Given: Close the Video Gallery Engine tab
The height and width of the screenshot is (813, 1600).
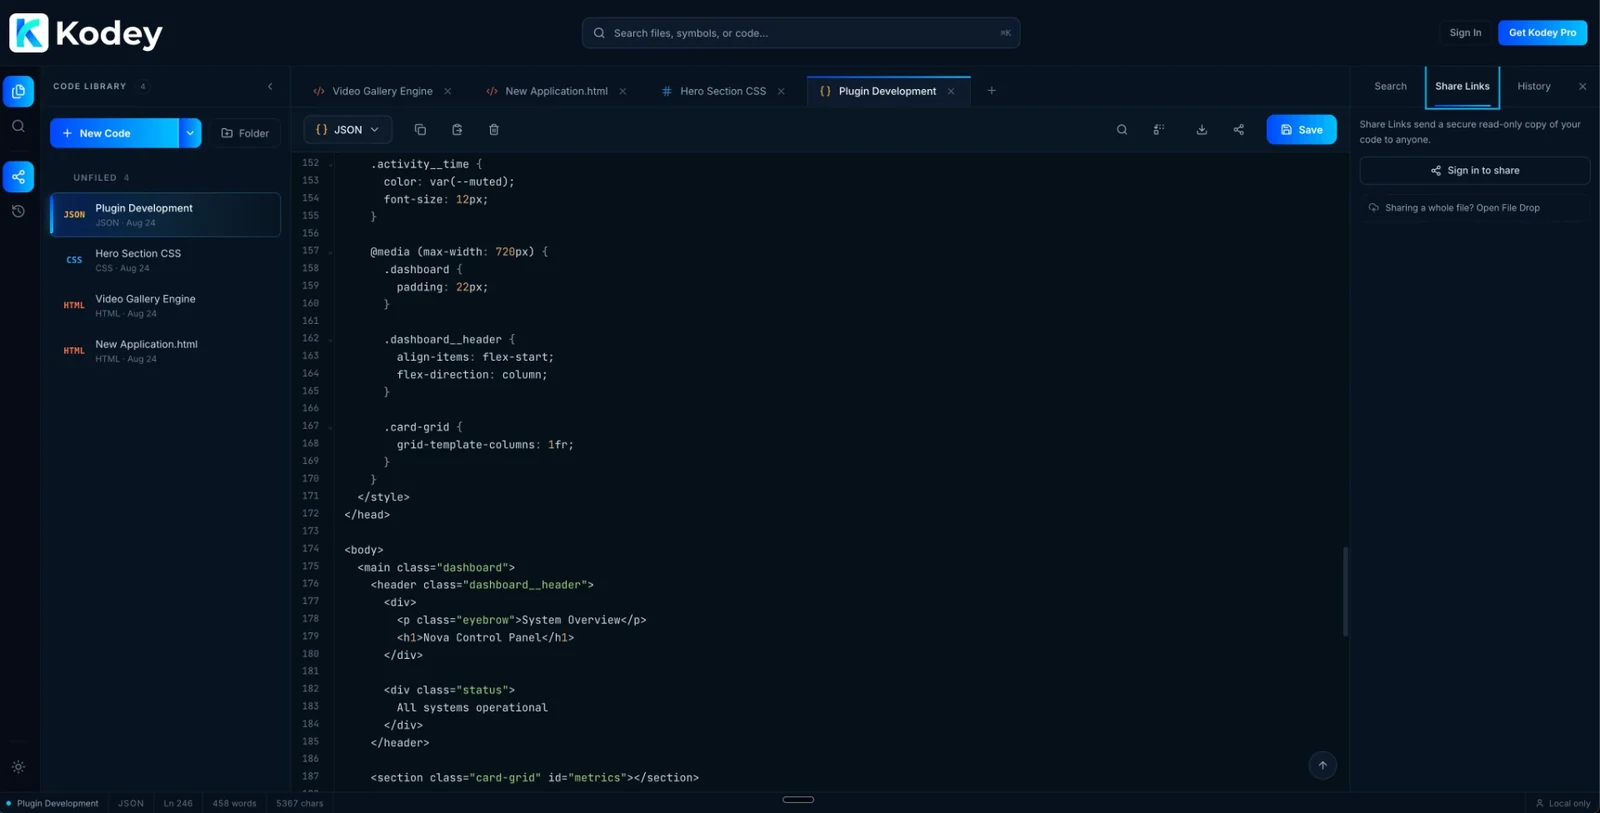Looking at the screenshot, I should tap(448, 91).
